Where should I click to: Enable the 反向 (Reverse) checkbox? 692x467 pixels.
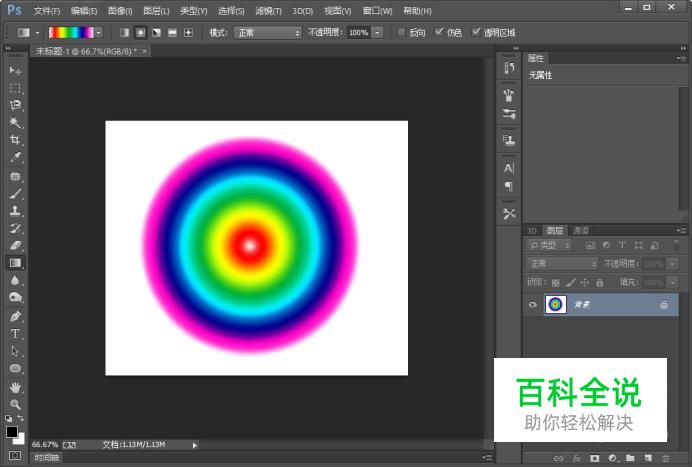point(402,33)
